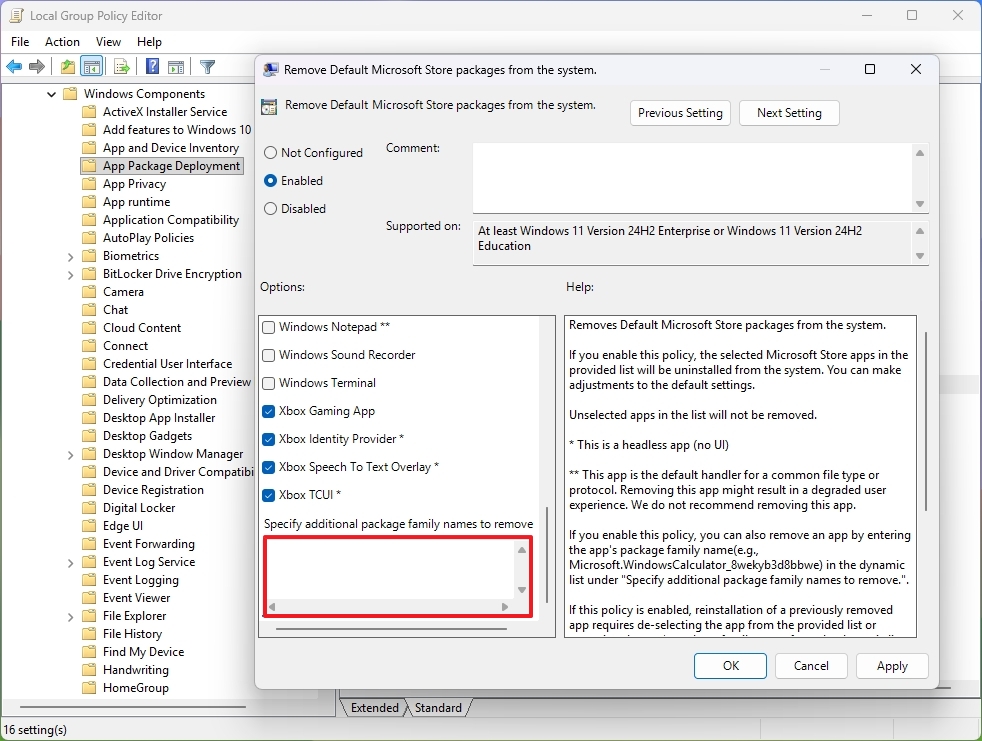
Task: Click the additional package family names field
Action: click(390, 569)
